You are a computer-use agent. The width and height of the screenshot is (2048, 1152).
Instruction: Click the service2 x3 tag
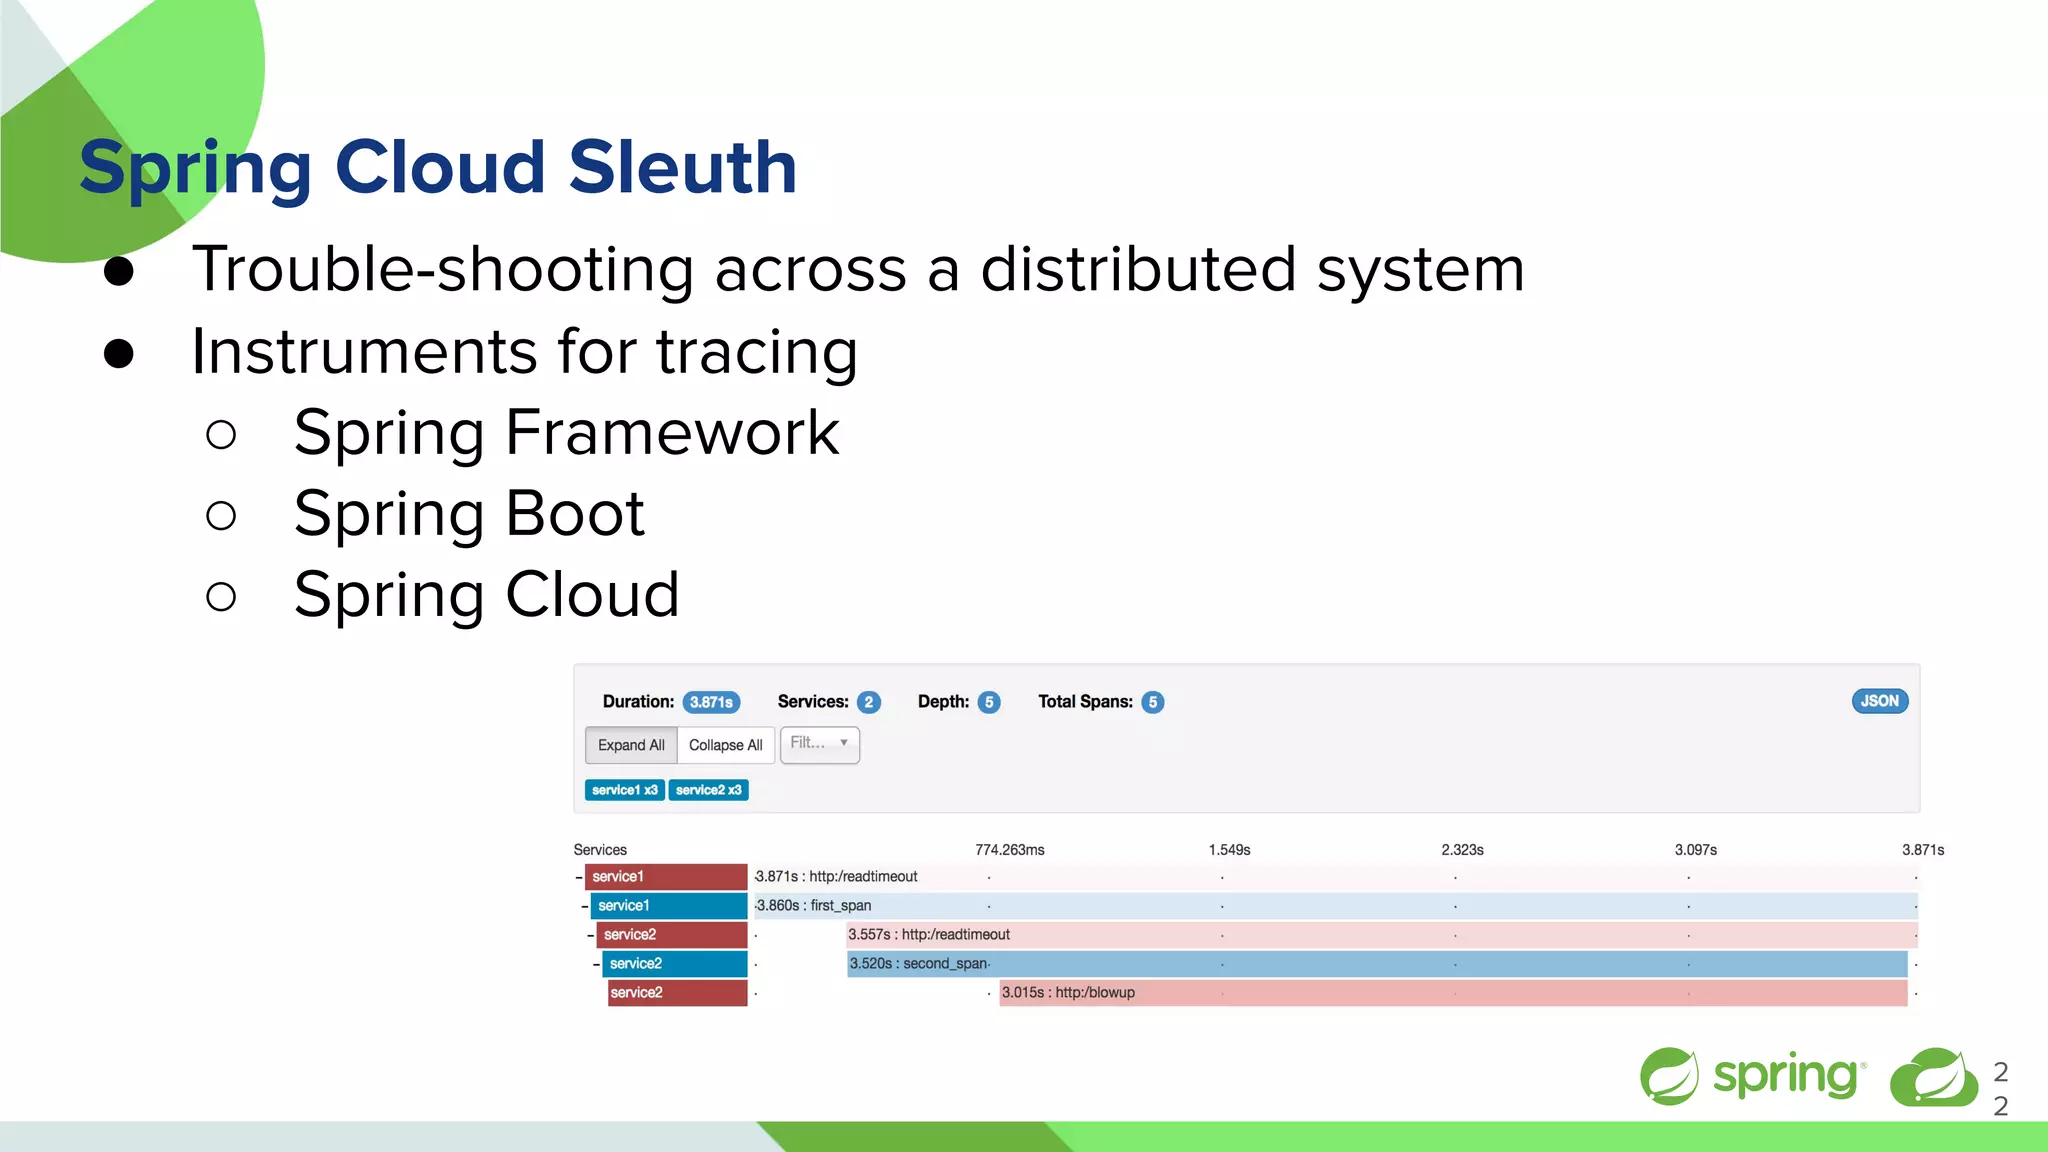click(708, 790)
